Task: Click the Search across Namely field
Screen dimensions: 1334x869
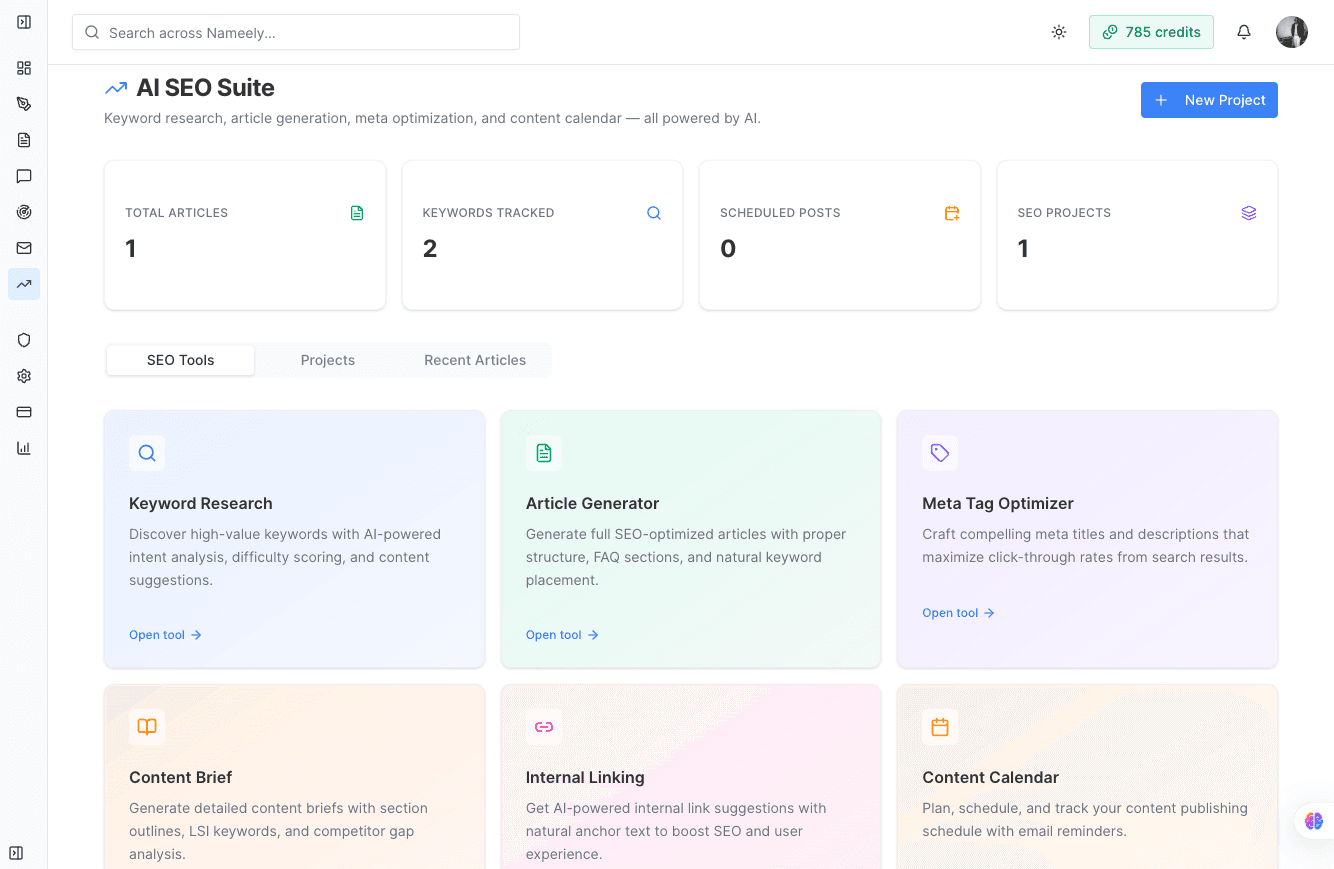Action: click(296, 31)
